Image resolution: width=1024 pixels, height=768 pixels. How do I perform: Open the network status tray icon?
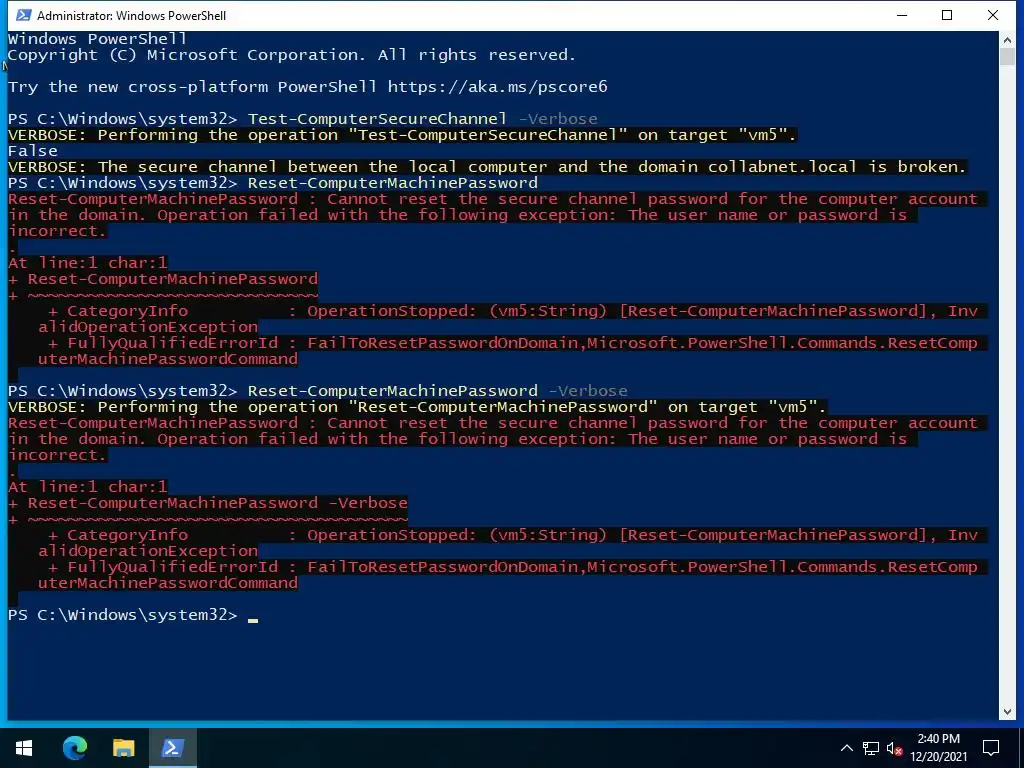(871, 748)
